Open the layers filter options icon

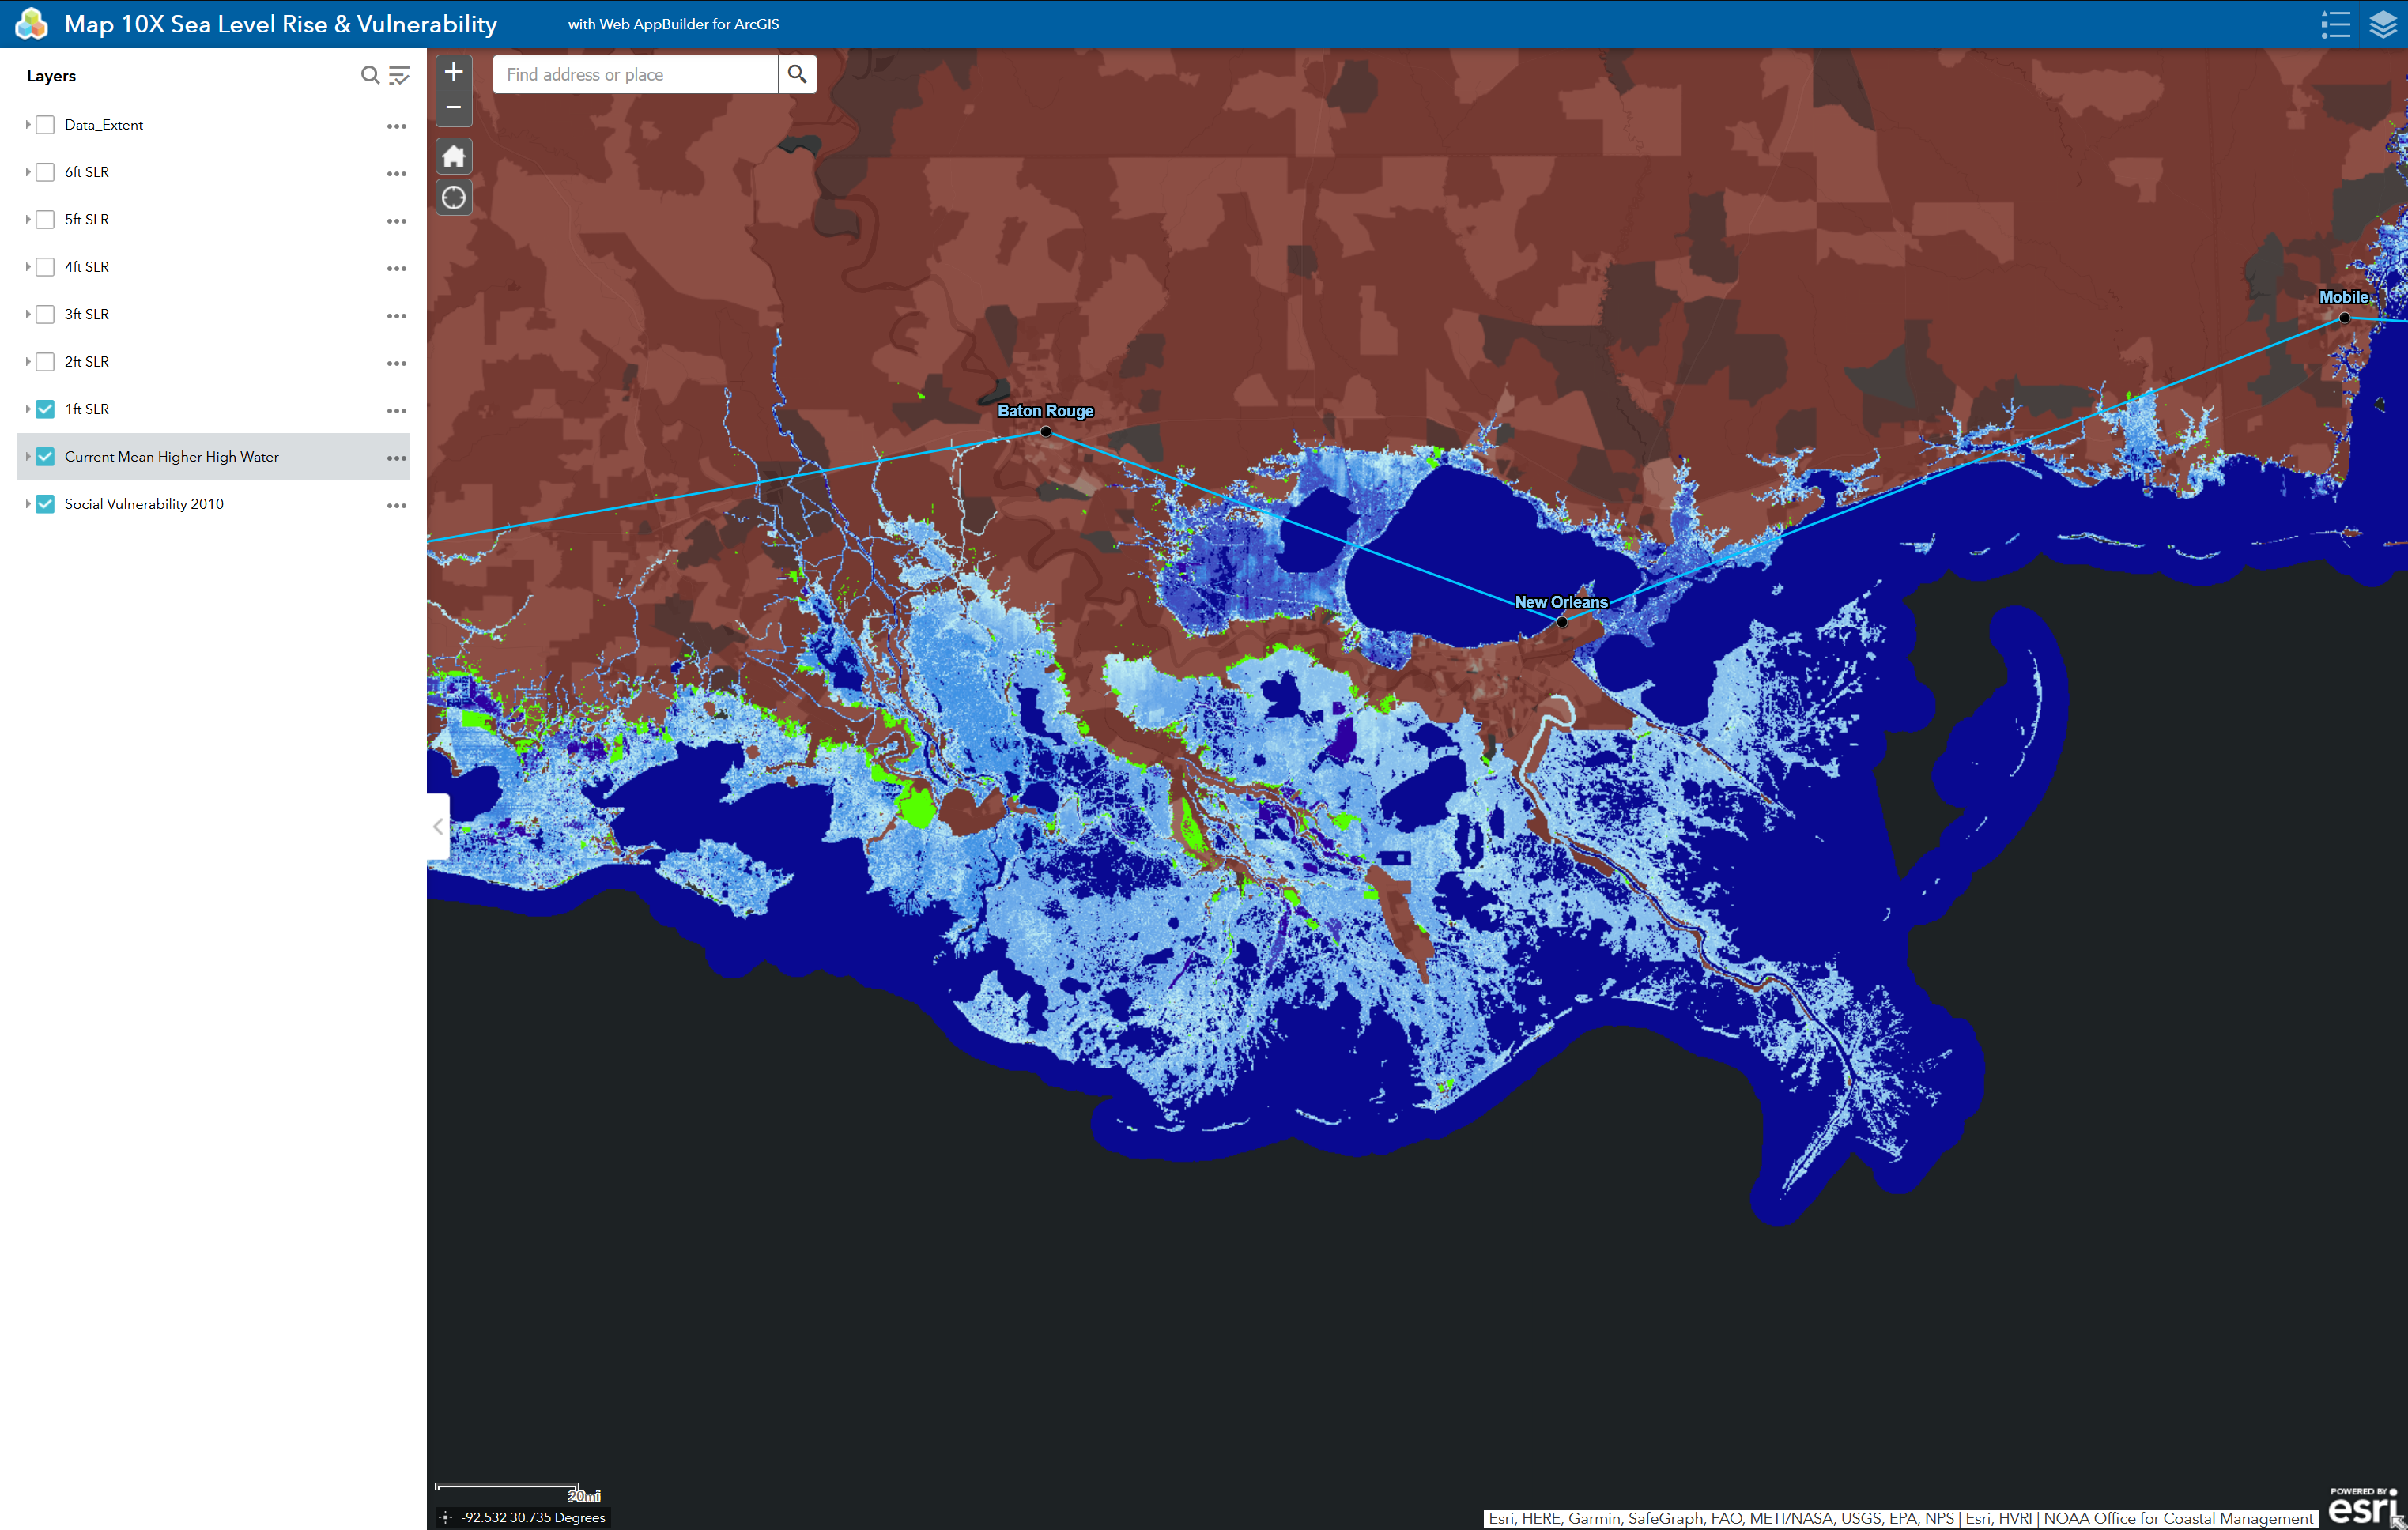pyautogui.click(x=399, y=75)
